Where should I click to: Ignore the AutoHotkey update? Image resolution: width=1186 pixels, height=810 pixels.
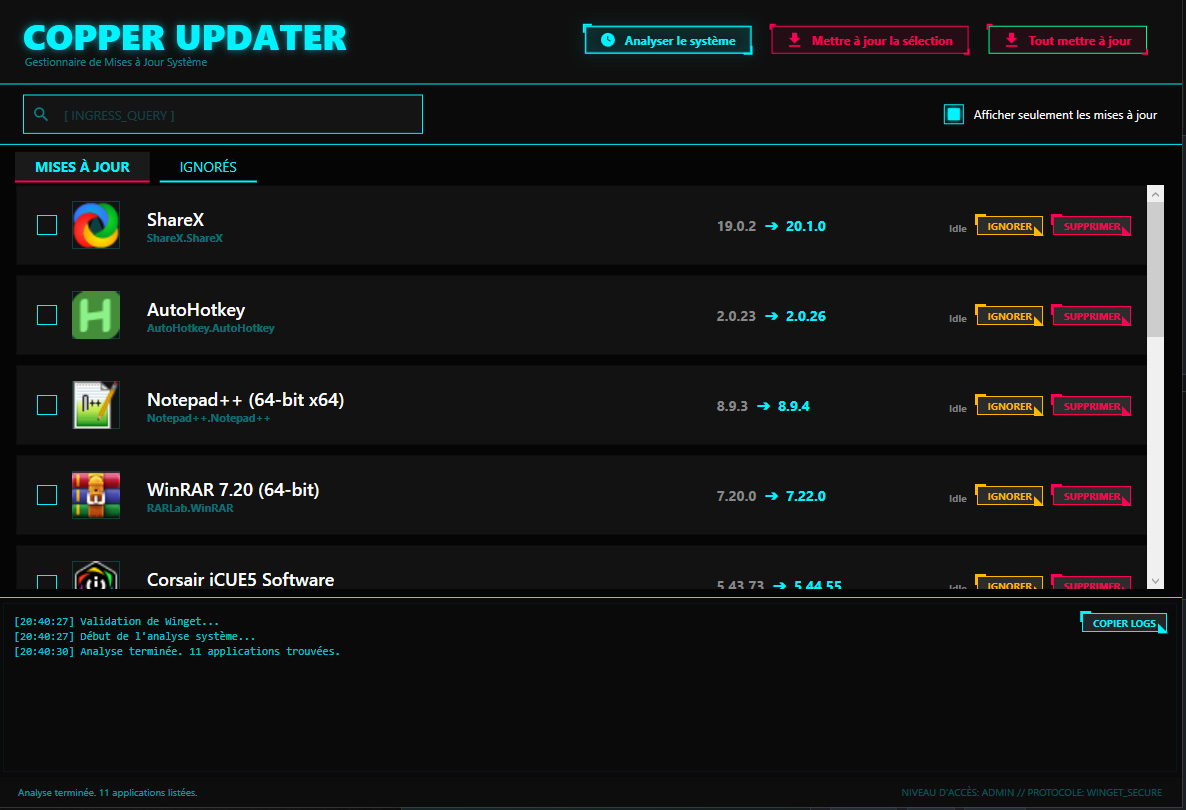point(1009,316)
